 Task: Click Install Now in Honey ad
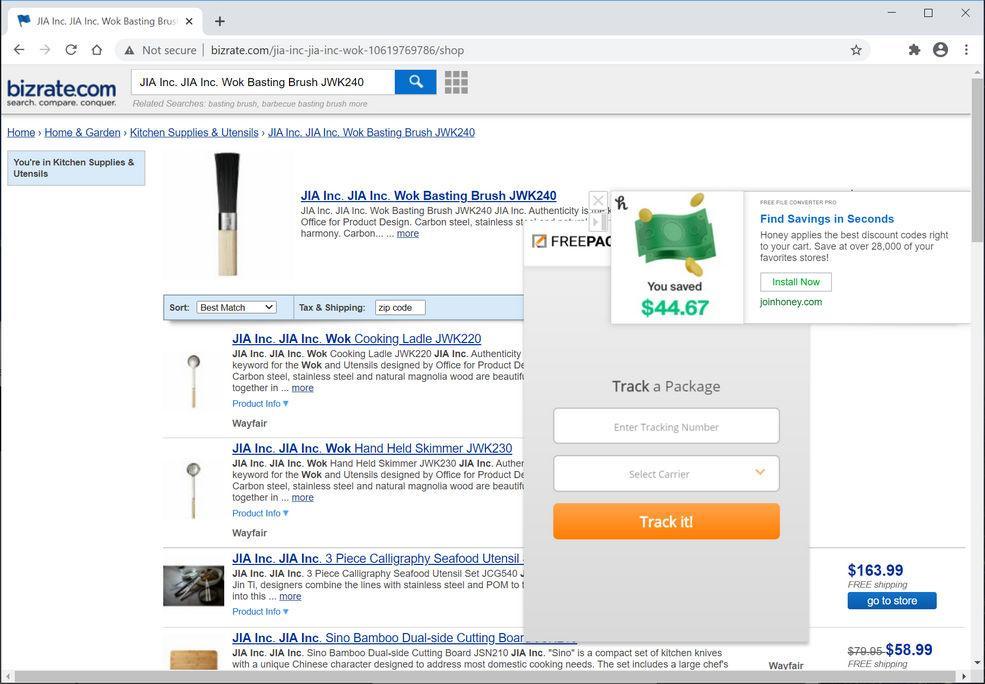(x=795, y=282)
